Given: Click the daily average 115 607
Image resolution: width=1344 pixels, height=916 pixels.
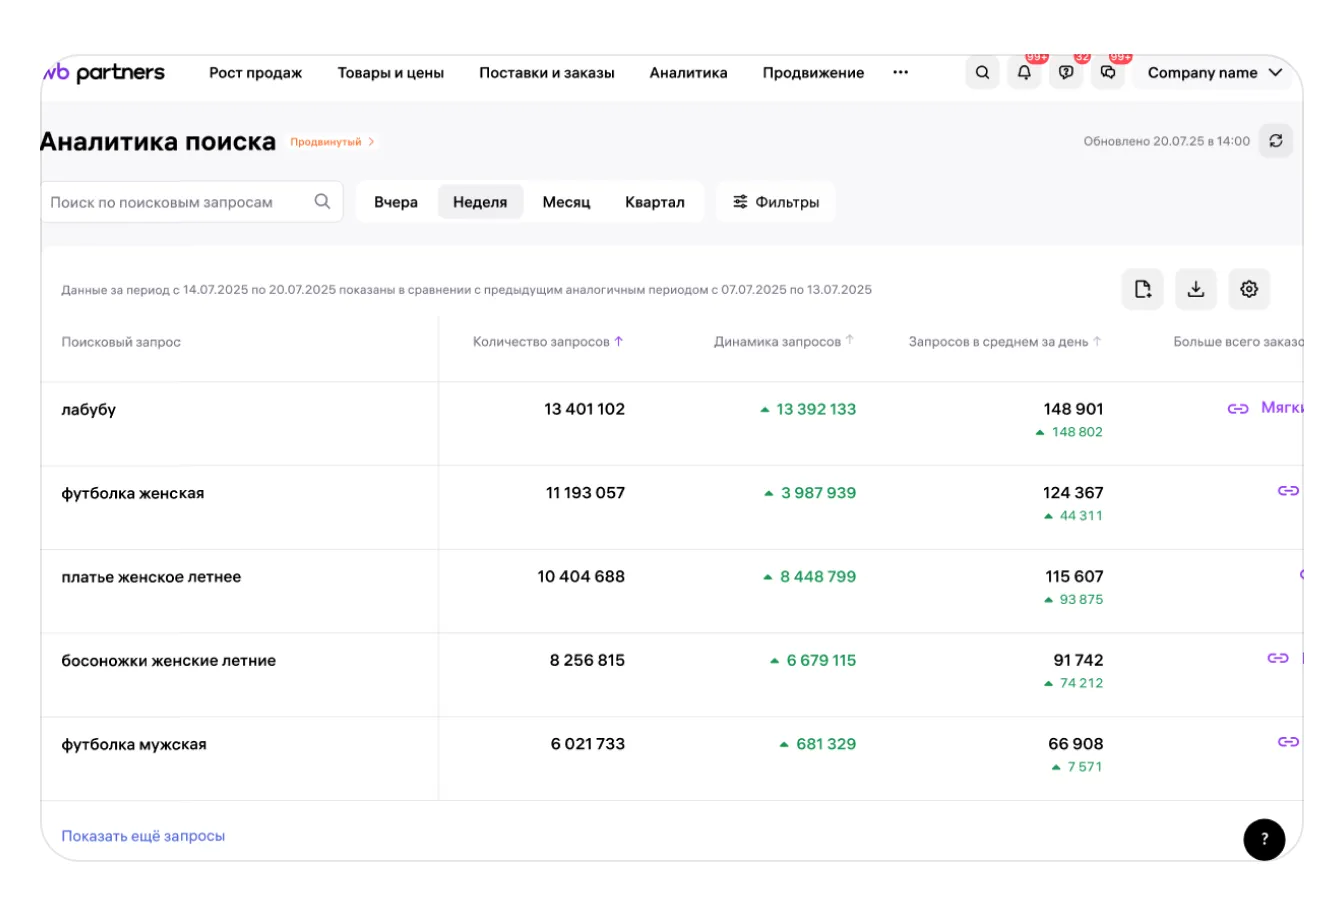Looking at the screenshot, I should click(x=1074, y=577).
